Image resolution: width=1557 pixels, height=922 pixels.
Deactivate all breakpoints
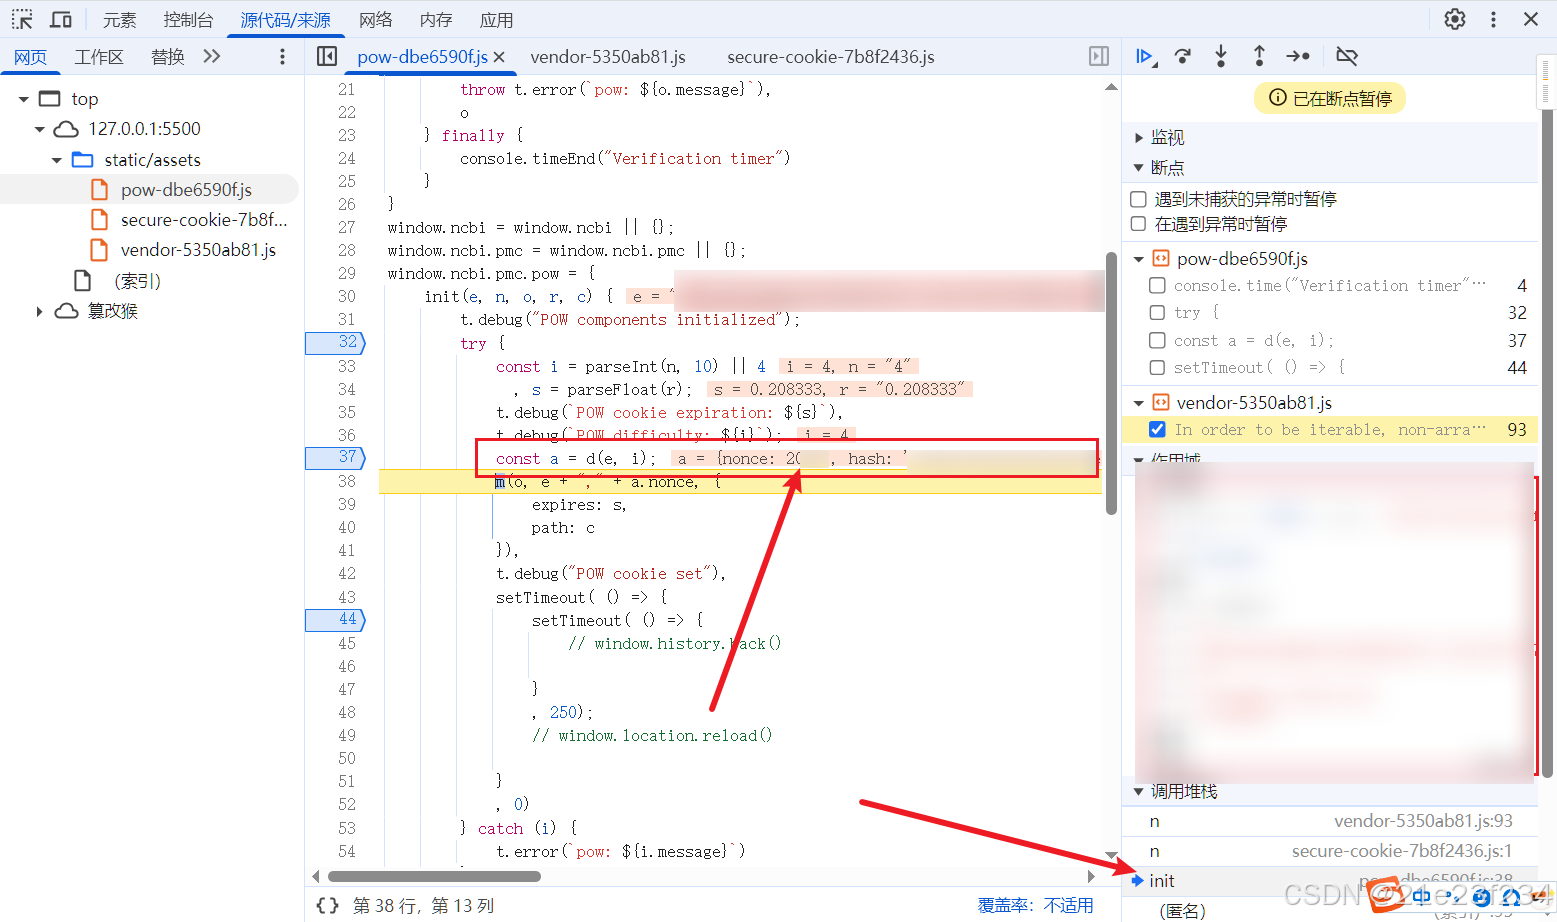pyautogui.click(x=1347, y=56)
